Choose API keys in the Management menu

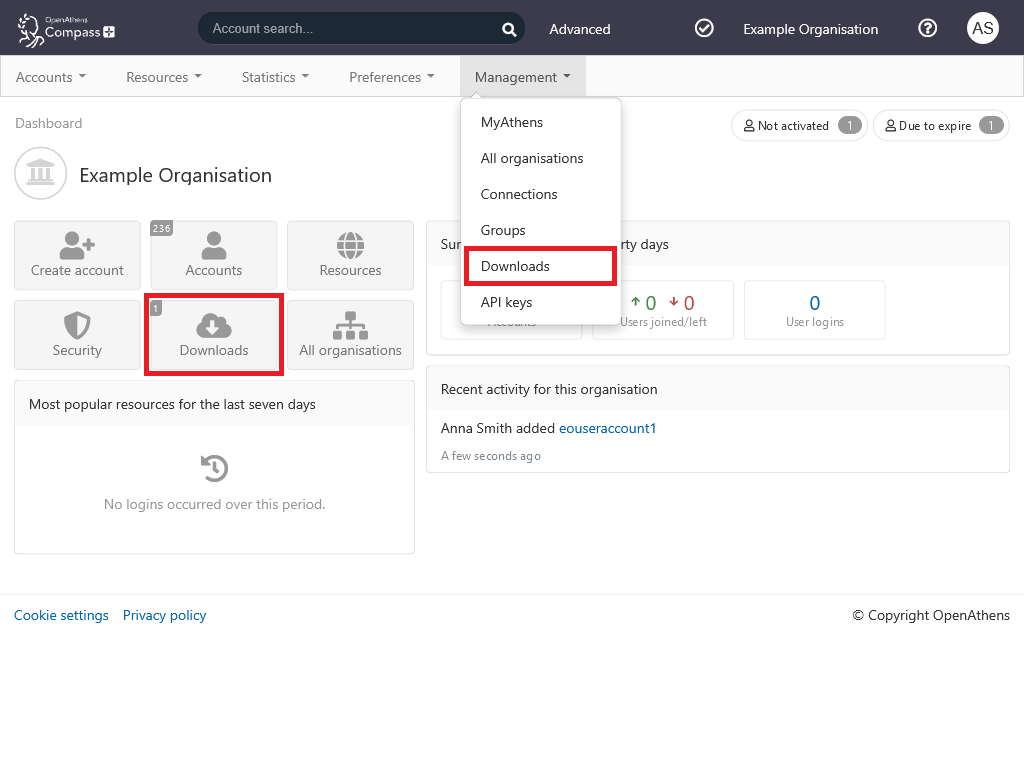click(x=507, y=302)
